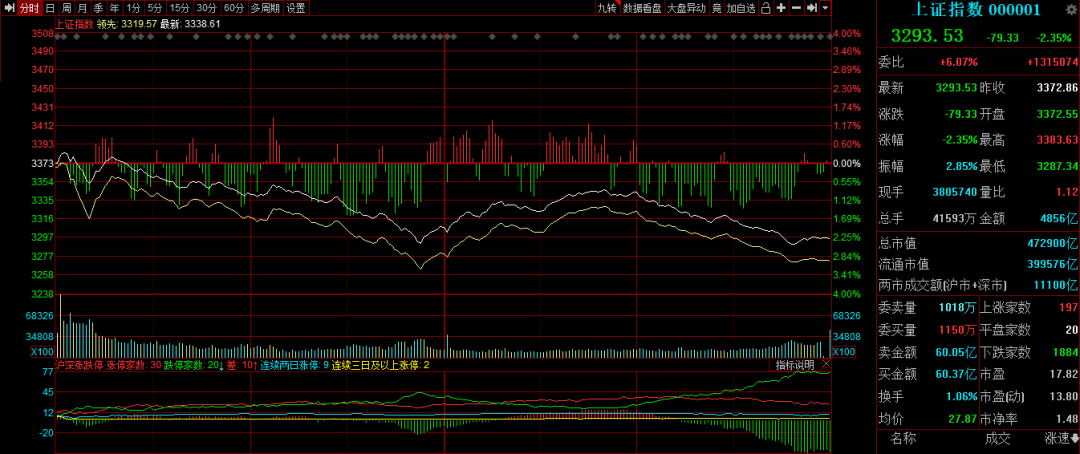Close the 沪深涨跌停 indicator panel
This screenshot has width=1080, height=454.
(x=826, y=364)
